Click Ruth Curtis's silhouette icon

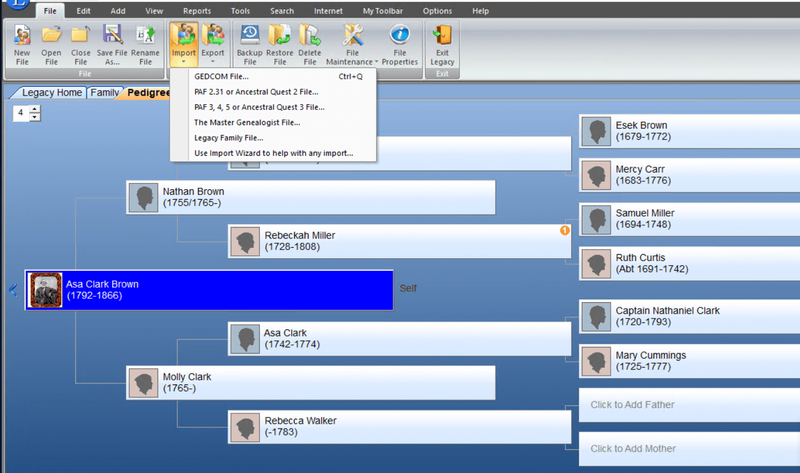pos(596,264)
